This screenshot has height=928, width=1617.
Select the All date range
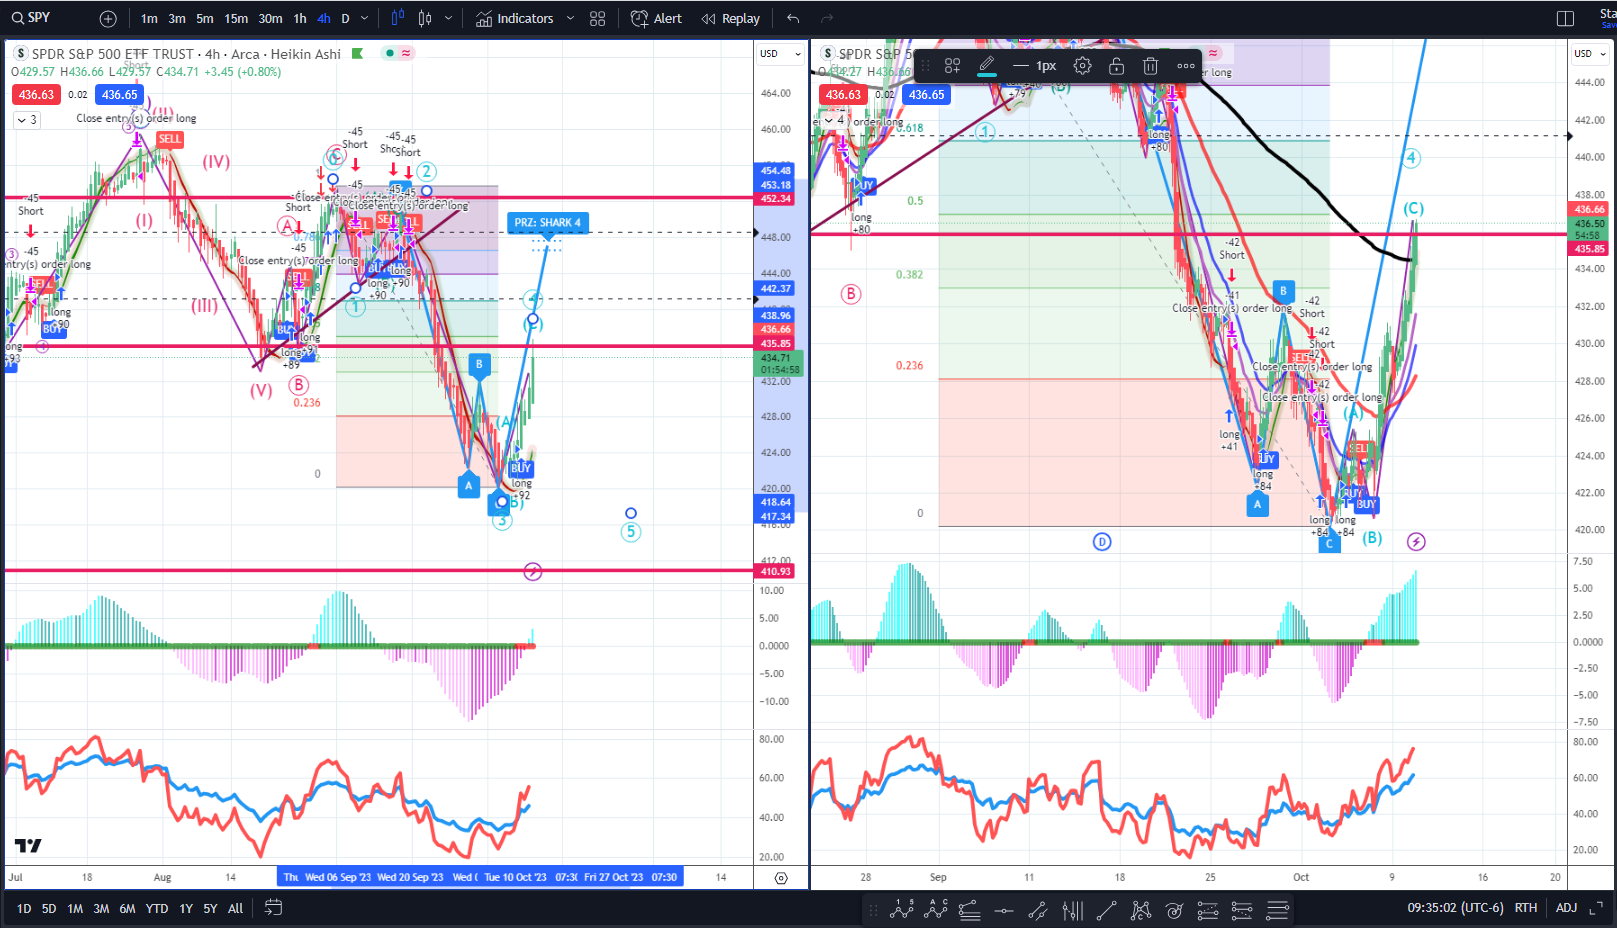(x=236, y=909)
